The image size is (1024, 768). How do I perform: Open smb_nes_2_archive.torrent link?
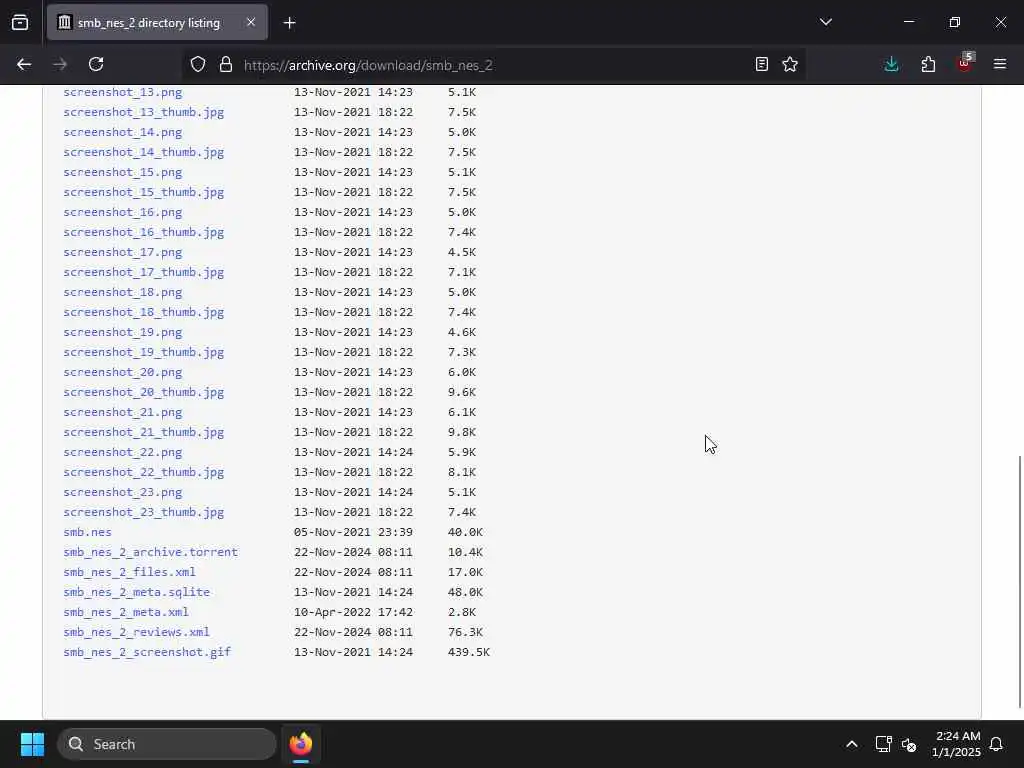point(150,552)
